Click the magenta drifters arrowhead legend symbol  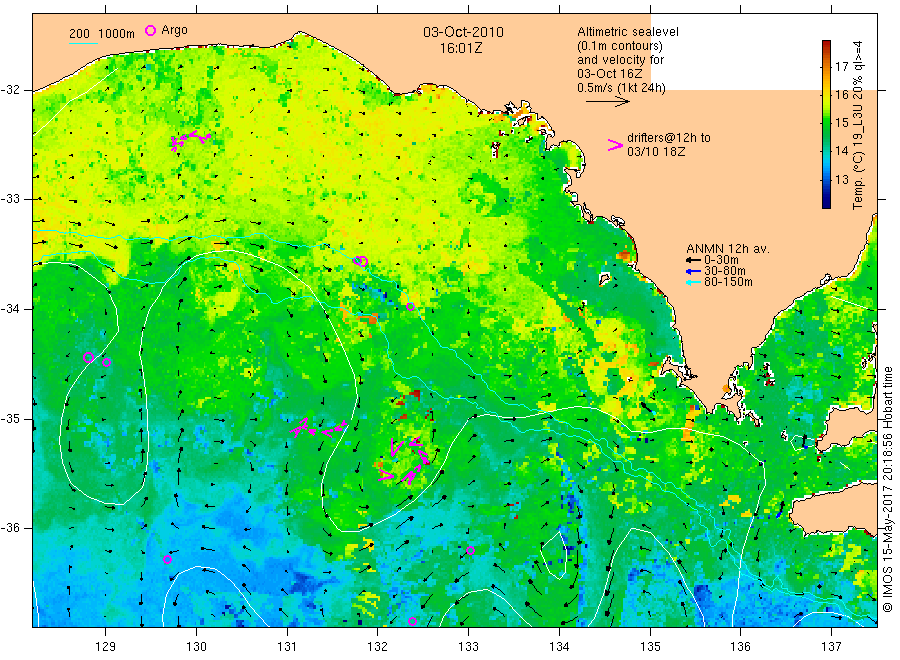615,145
